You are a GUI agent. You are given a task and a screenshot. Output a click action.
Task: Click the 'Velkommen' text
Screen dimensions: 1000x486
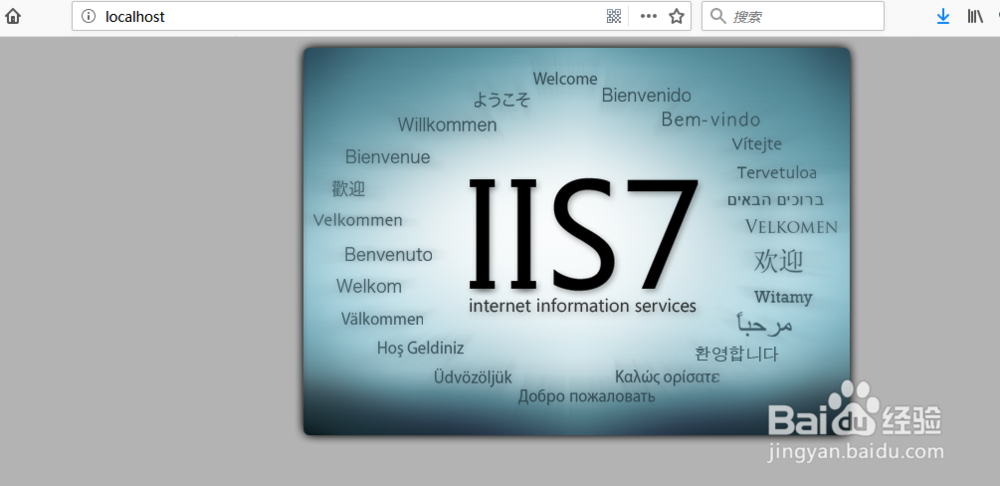pos(358,221)
